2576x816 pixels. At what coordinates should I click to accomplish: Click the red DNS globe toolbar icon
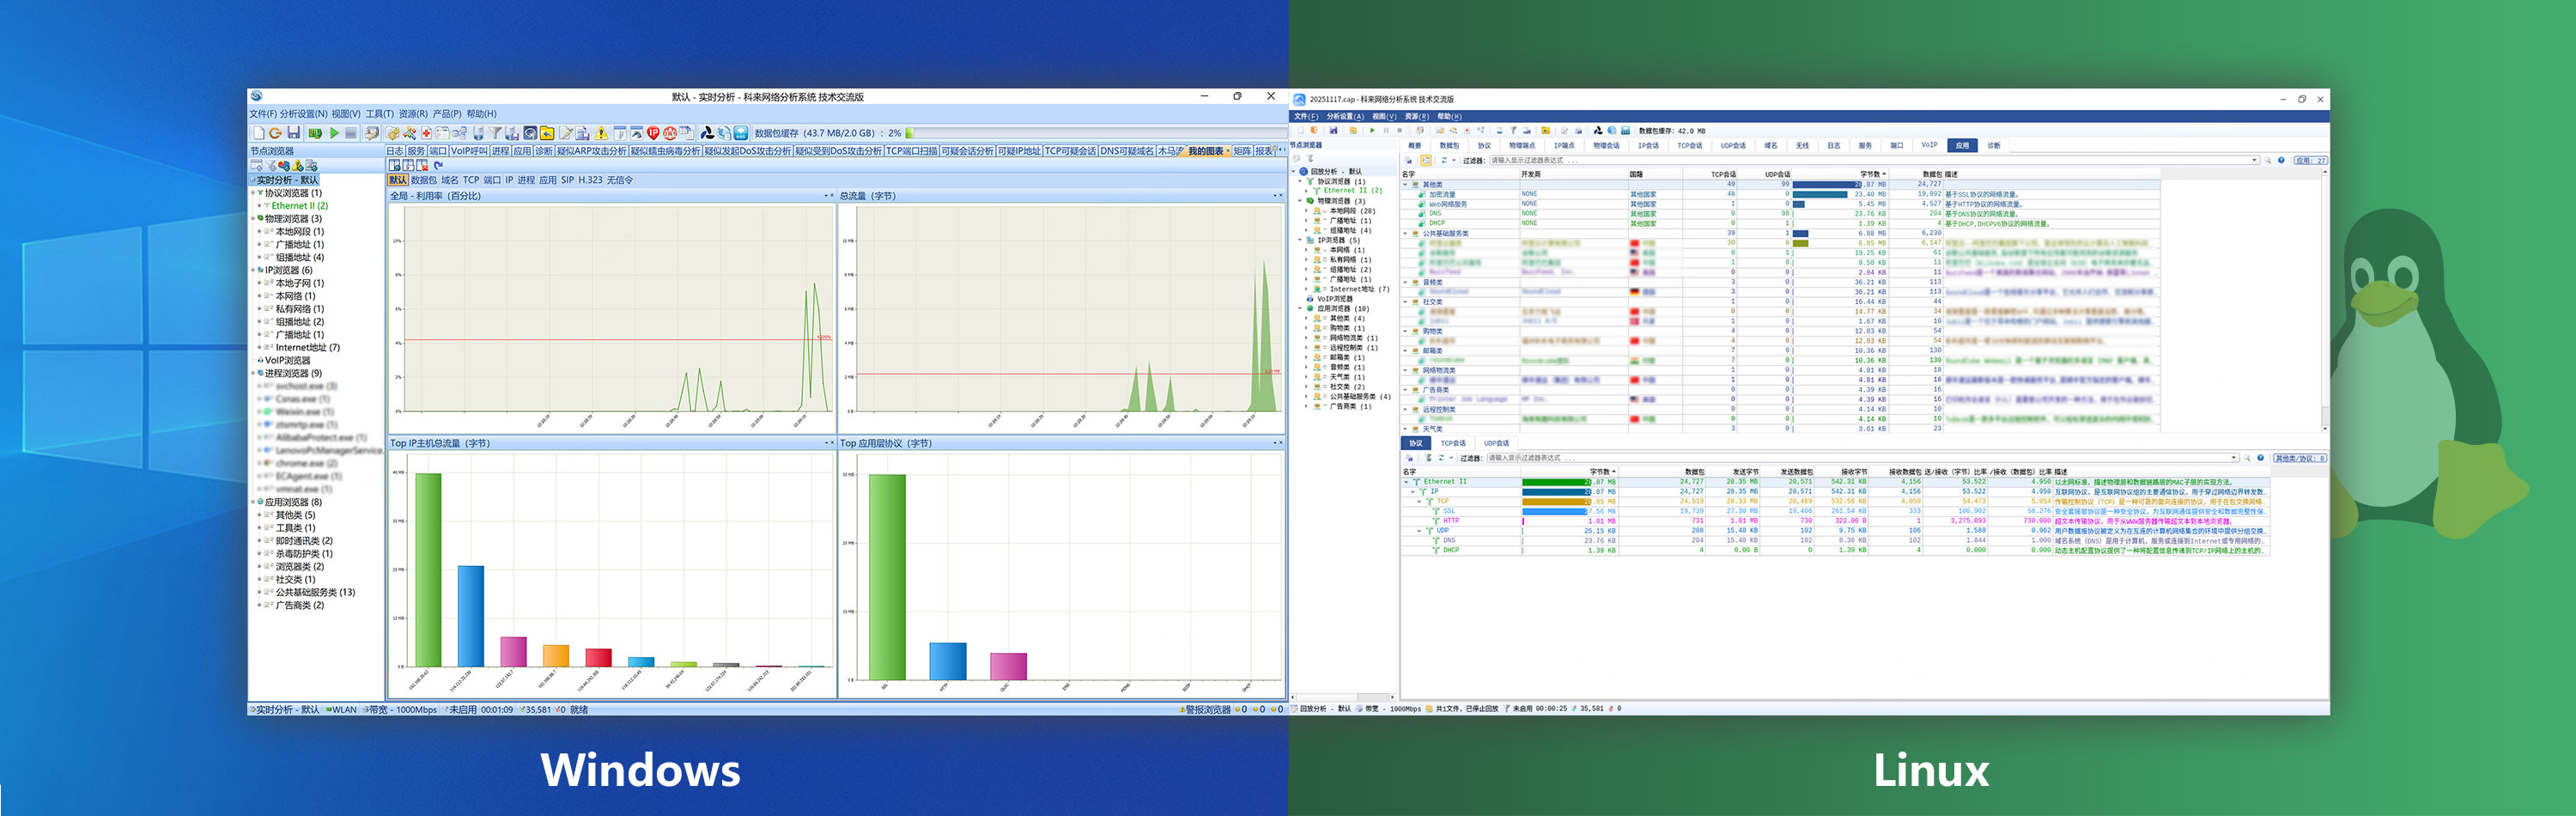(x=670, y=133)
